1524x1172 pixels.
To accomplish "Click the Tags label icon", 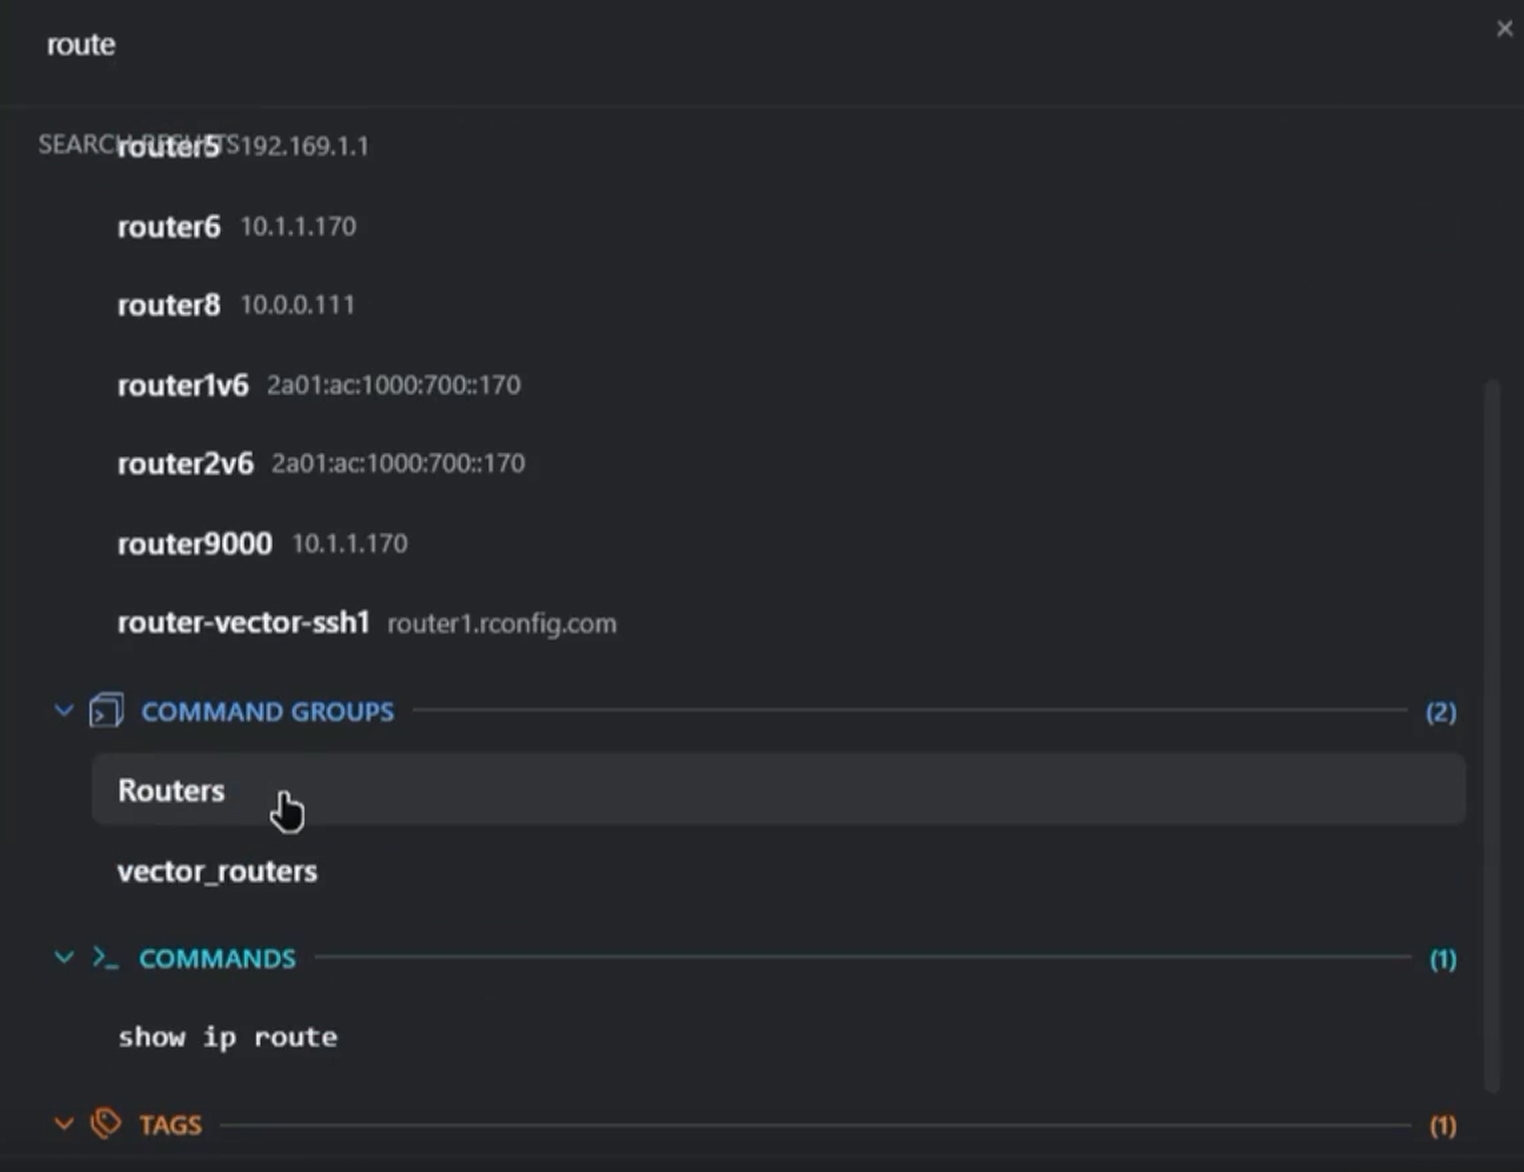I will pos(105,1124).
